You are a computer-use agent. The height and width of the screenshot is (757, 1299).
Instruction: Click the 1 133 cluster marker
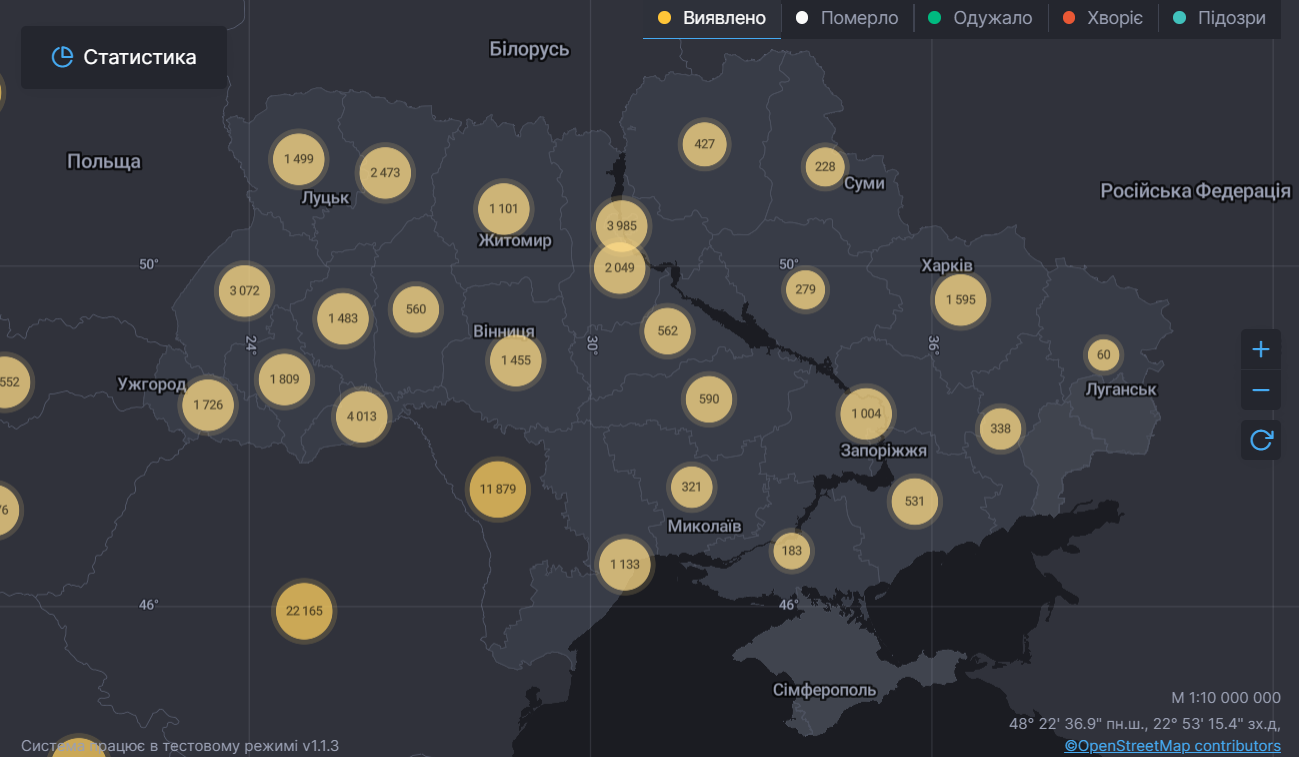[x=625, y=564]
